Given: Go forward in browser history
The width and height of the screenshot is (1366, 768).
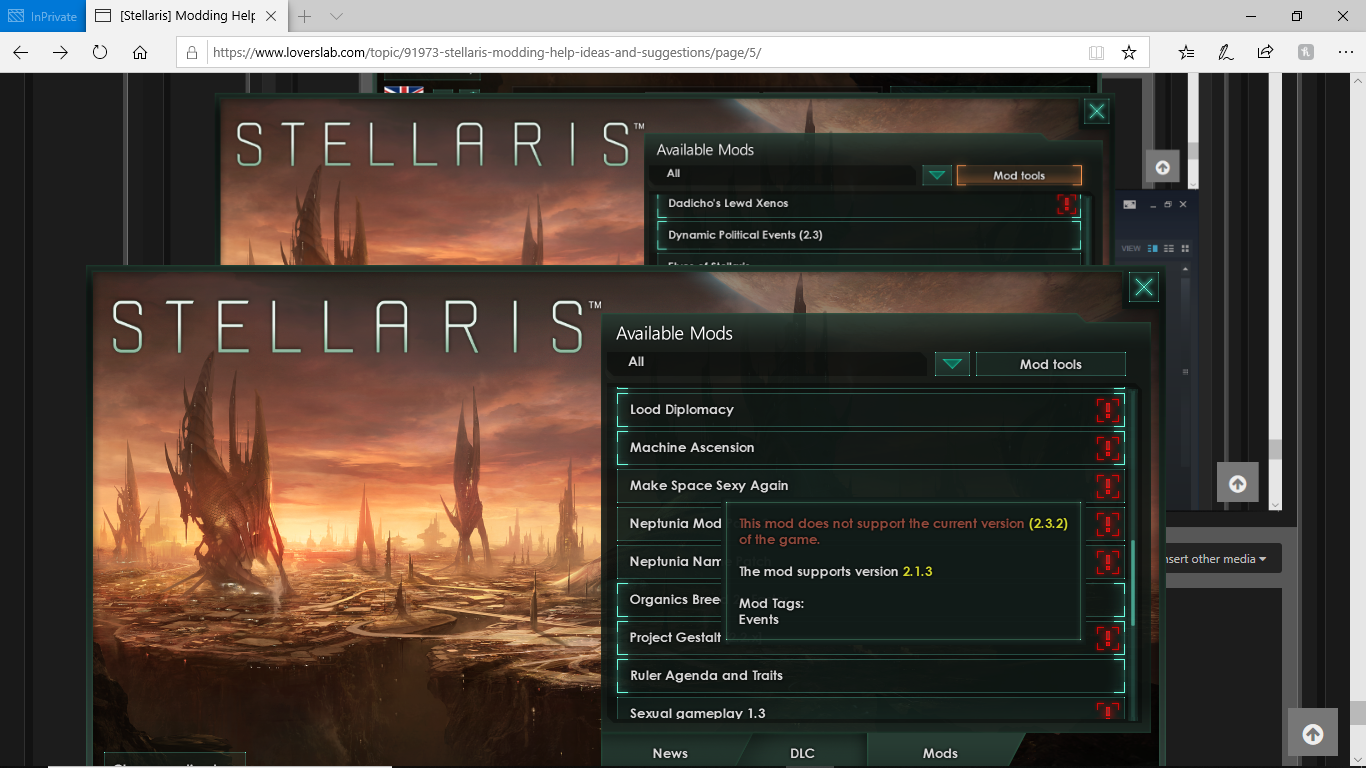Looking at the screenshot, I should (61, 52).
